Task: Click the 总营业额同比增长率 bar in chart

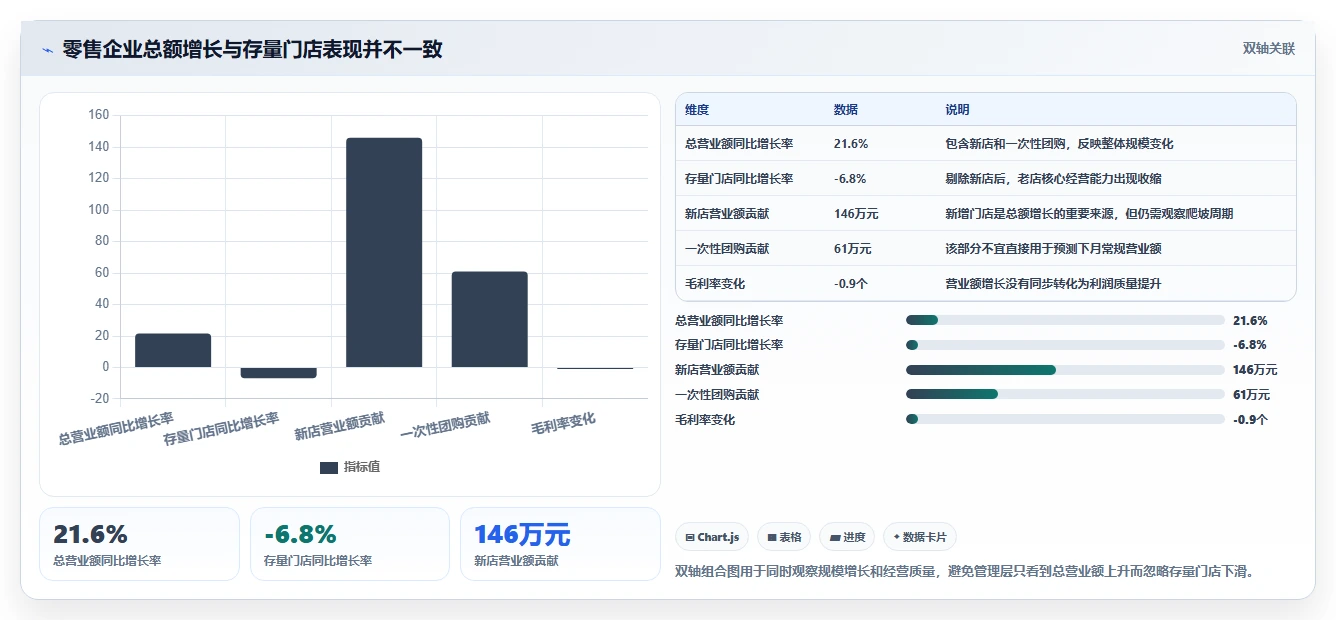Action: coord(173,350)
